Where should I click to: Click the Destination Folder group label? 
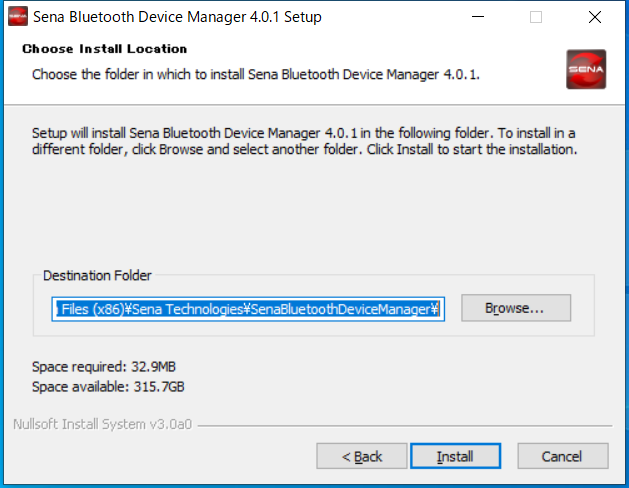tap(97, 275)
